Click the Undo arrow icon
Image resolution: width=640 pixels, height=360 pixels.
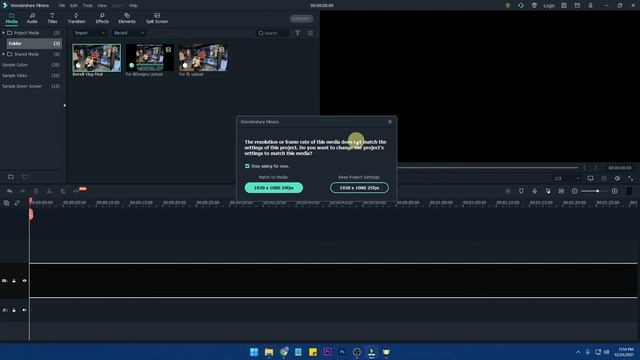[x=9, y=191]
